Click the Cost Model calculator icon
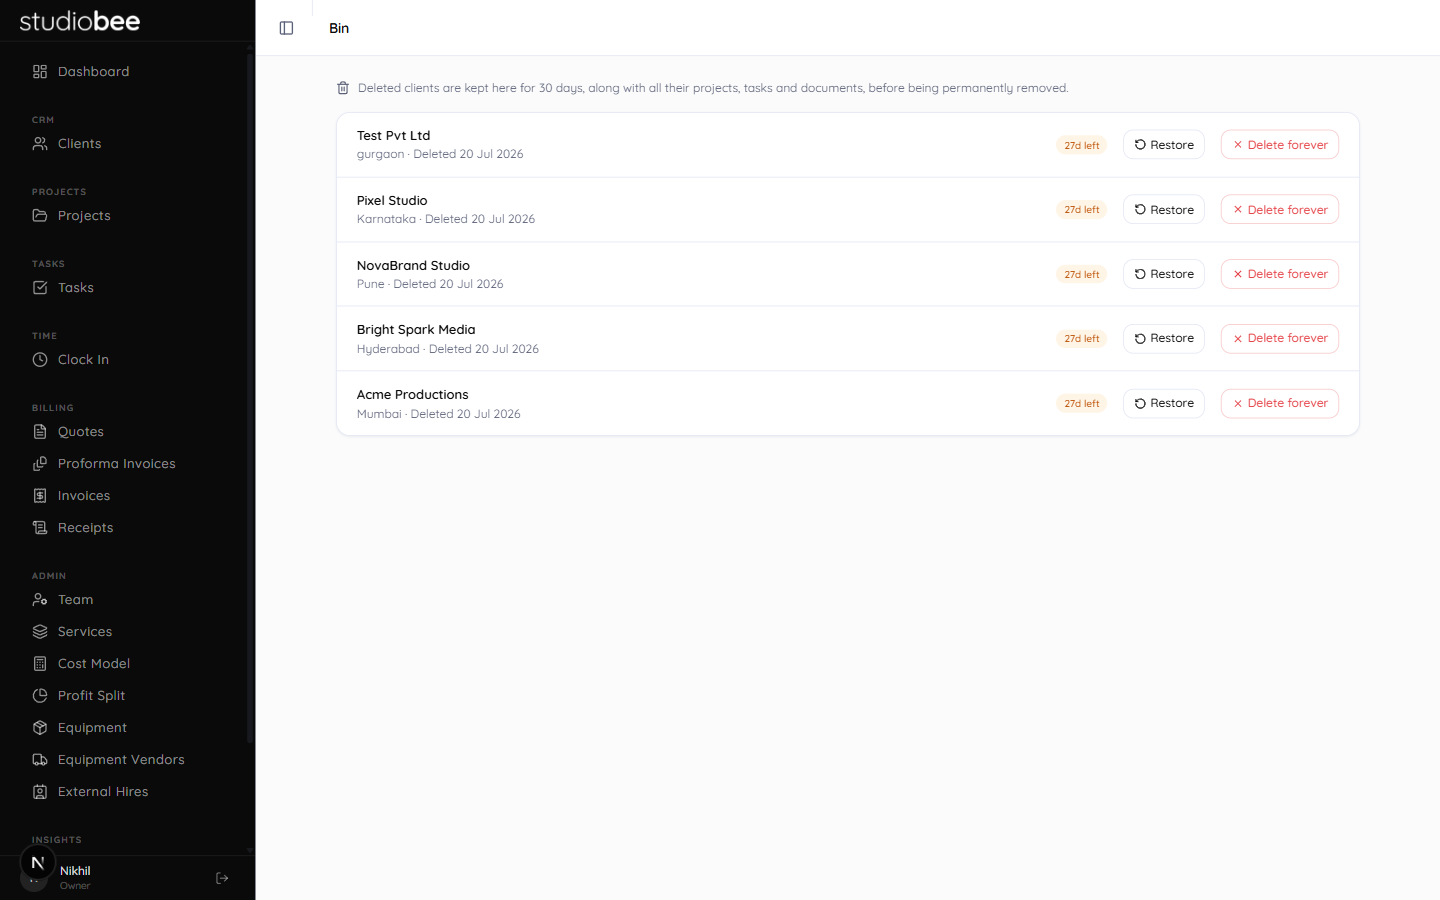 (40, 664)
